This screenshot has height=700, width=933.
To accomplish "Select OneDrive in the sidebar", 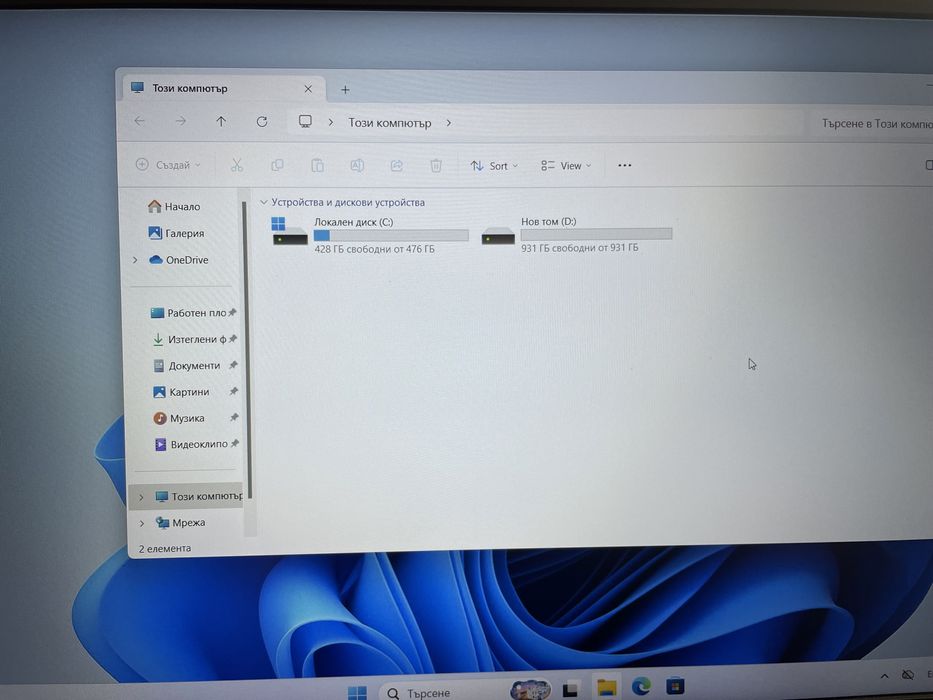I will (179, 260).
